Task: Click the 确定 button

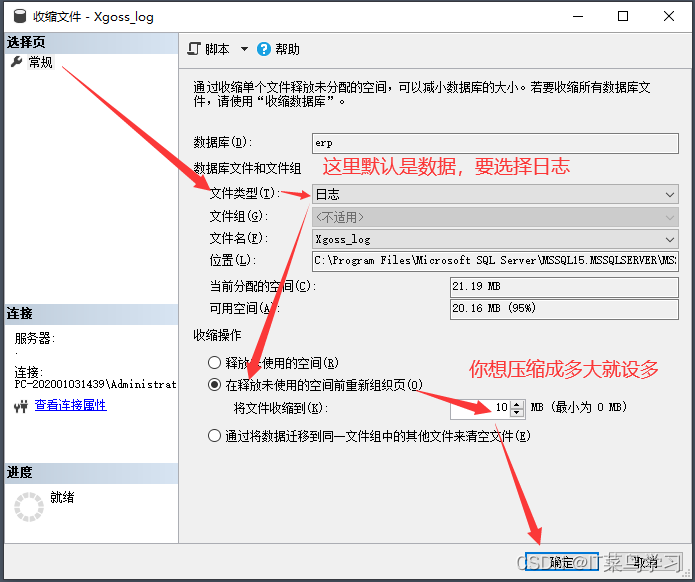Action: [x=561, y=562]
